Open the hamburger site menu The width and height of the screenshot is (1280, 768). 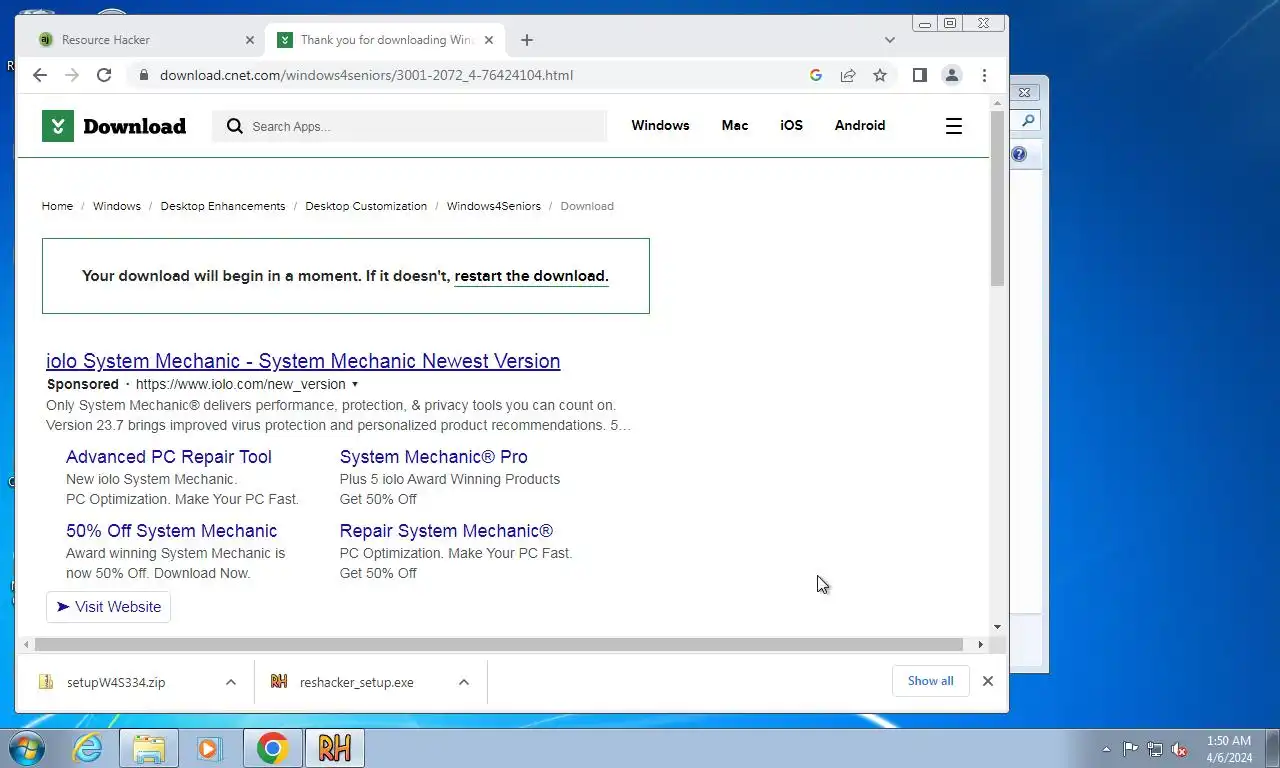pos(954,126)
